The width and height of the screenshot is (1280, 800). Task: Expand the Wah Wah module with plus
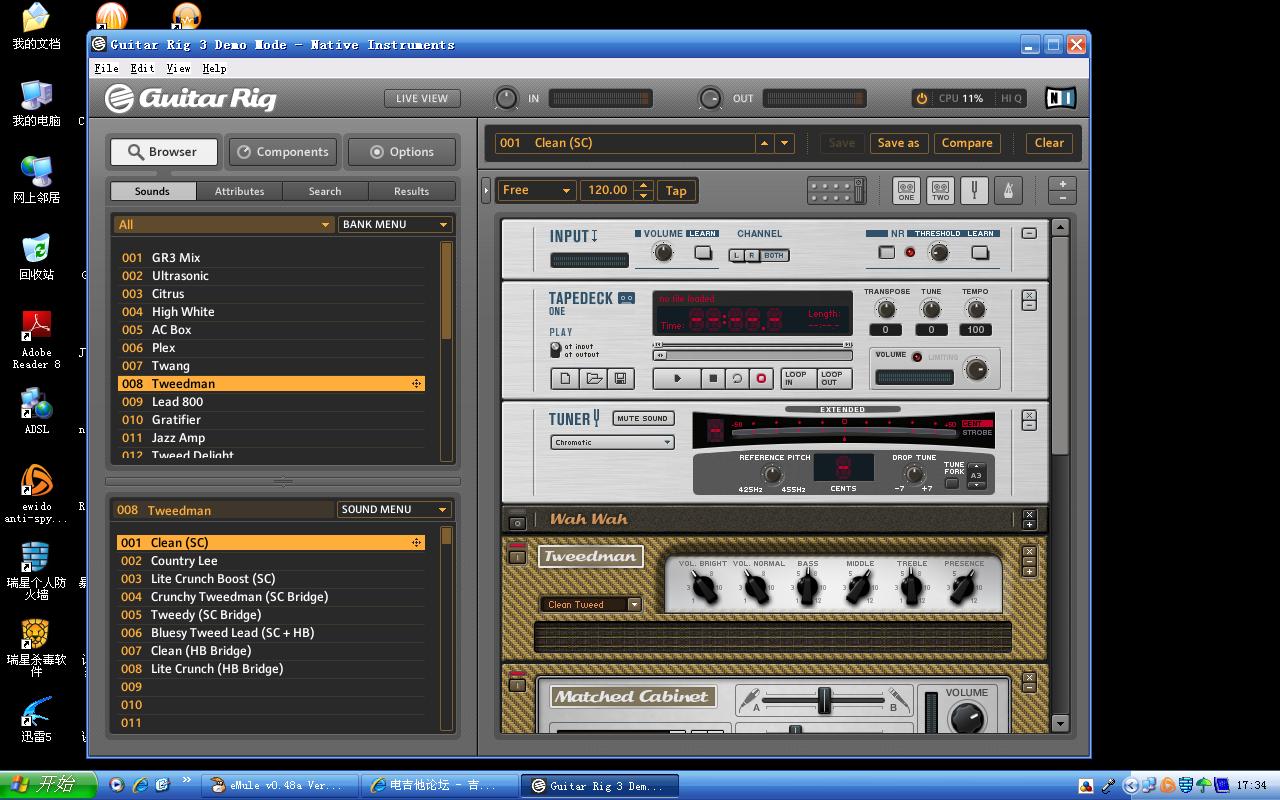tap(1029, 524)
